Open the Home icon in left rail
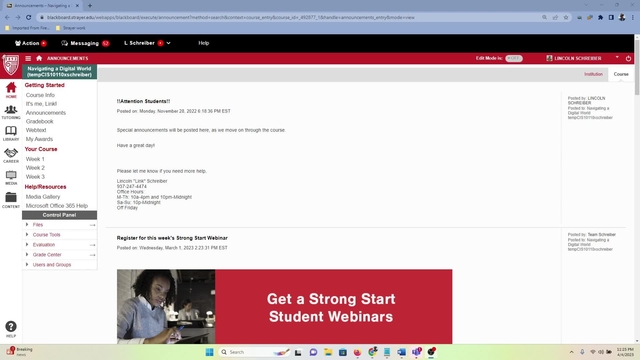640x360 pixels. [11, 89]
